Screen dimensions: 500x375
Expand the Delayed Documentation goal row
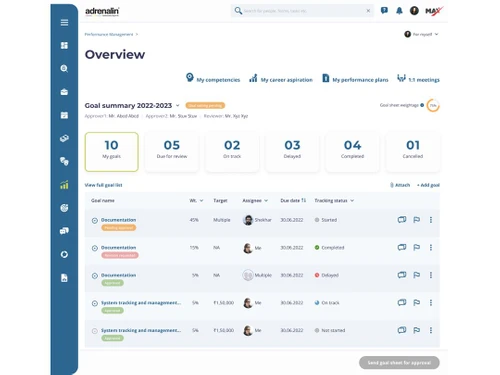(95, 276)
